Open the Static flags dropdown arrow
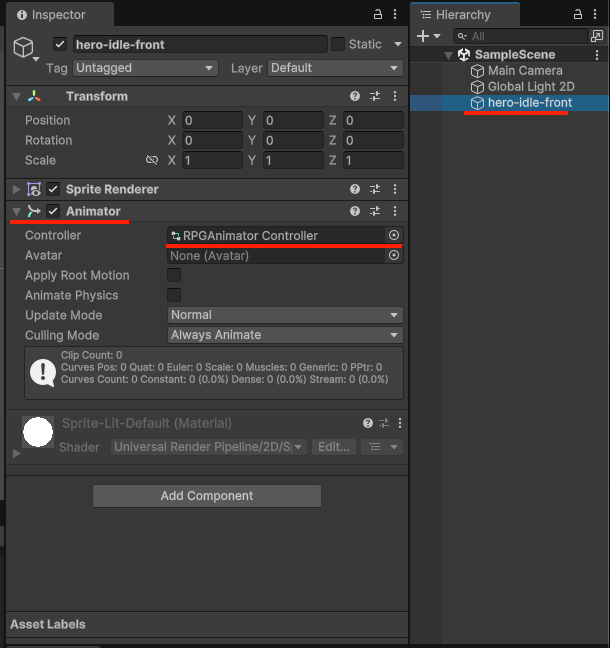Viewport: 610px width, 648px height. [x=398, y=44]
